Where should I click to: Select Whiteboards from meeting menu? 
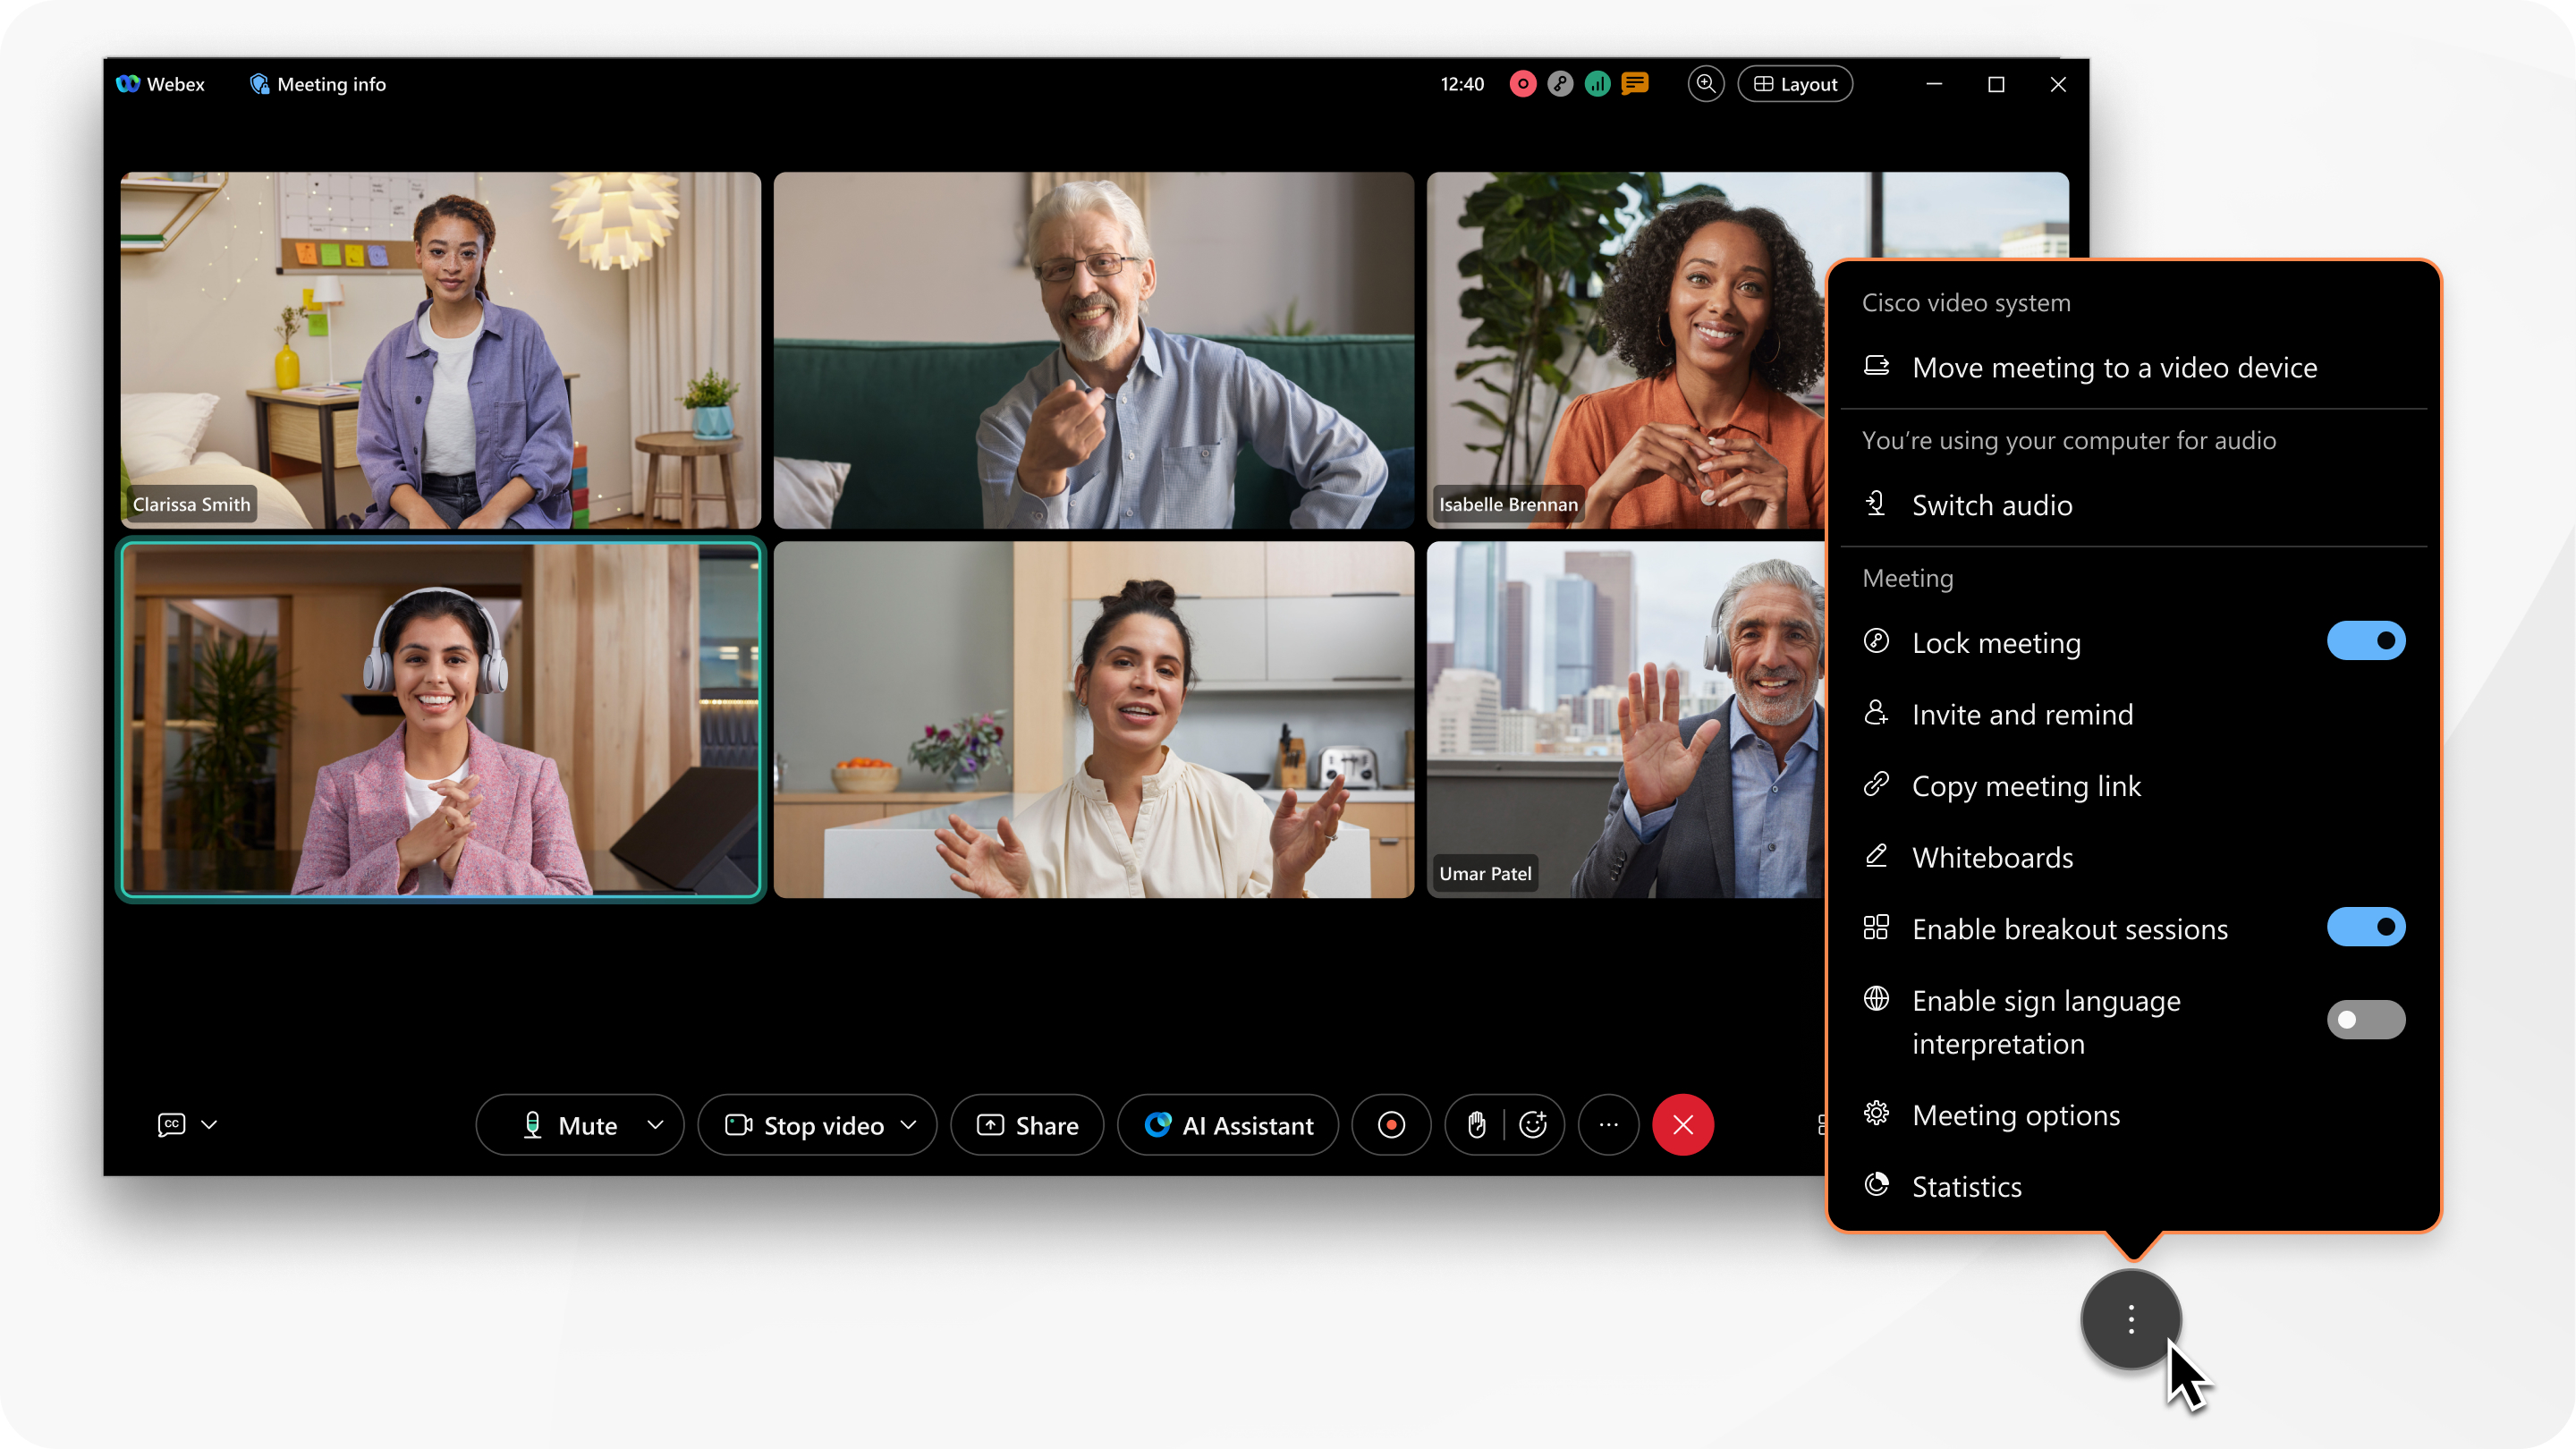[1992, 856]
